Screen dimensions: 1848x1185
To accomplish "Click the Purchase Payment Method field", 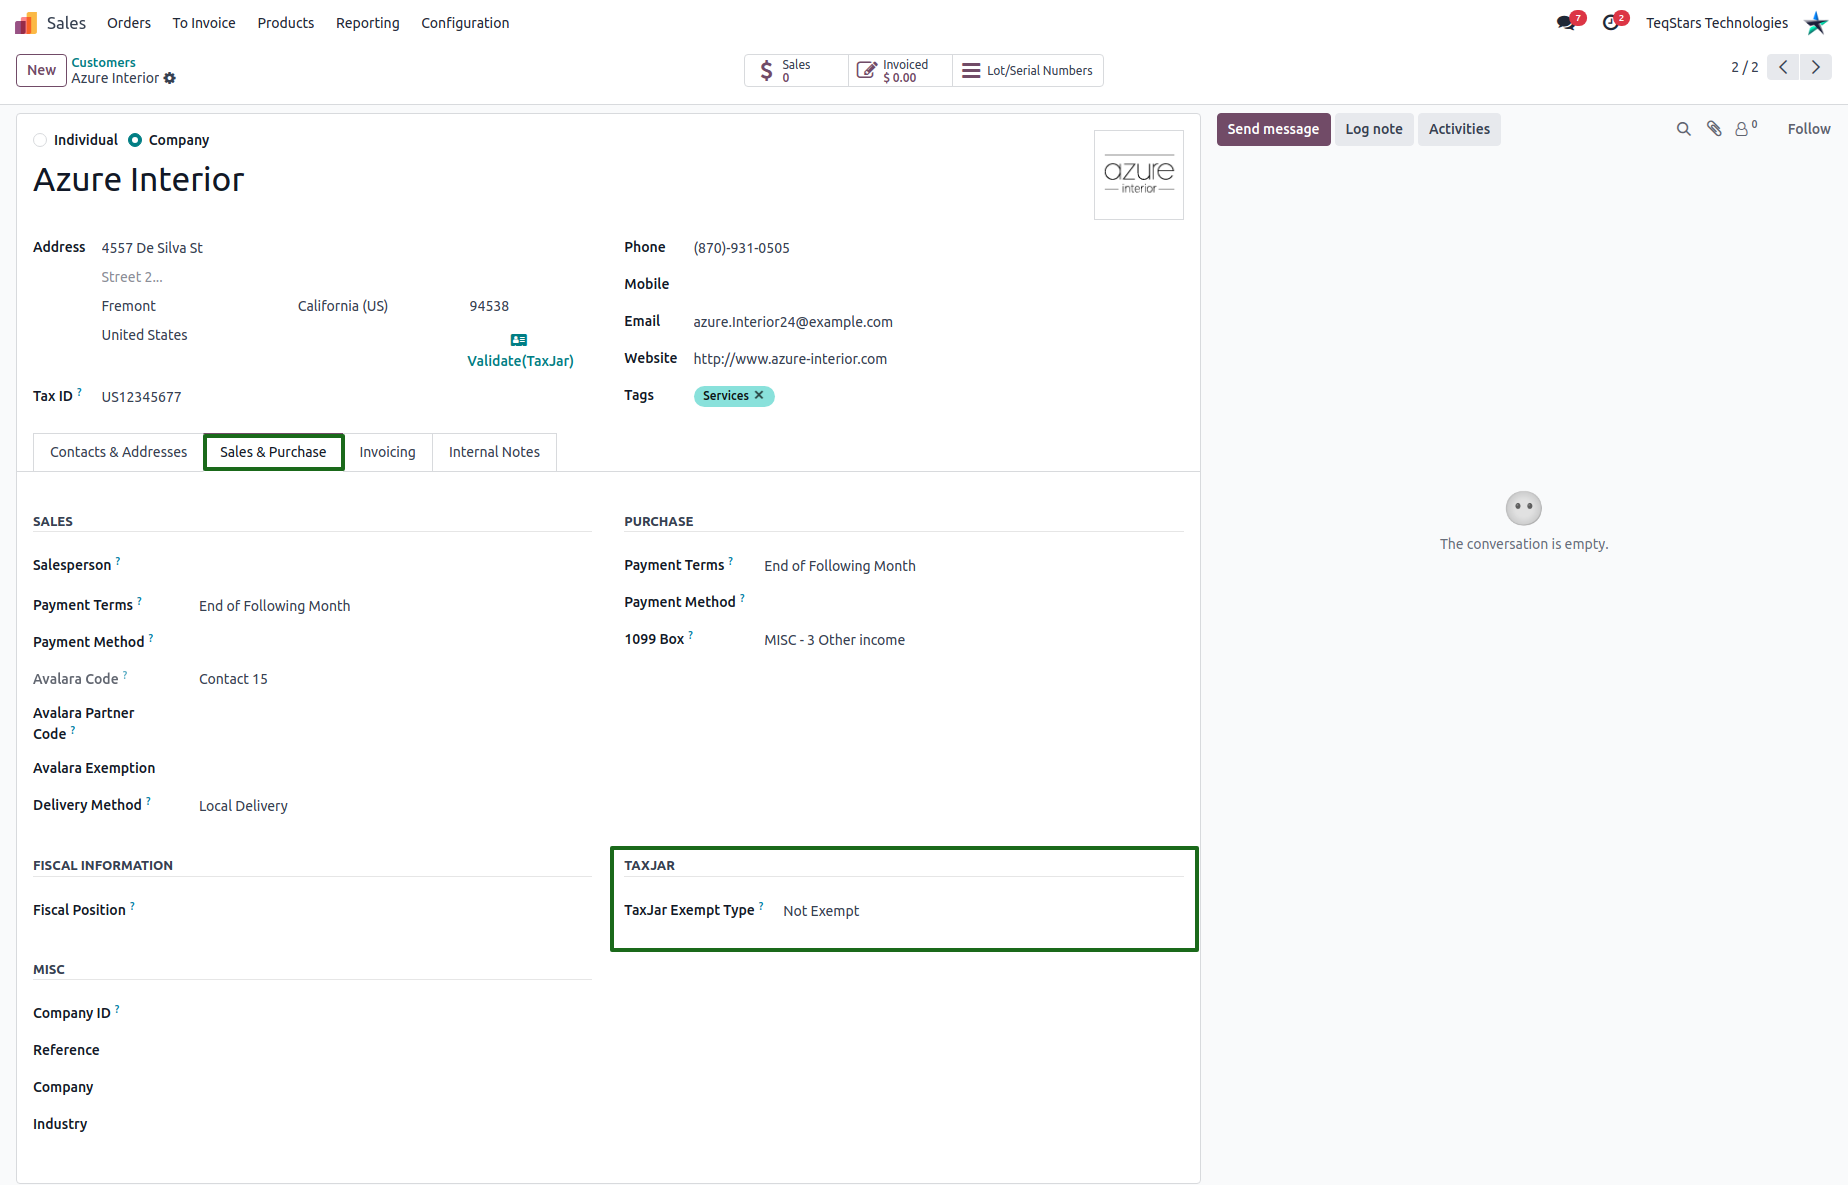I will (x=974, y=602).
